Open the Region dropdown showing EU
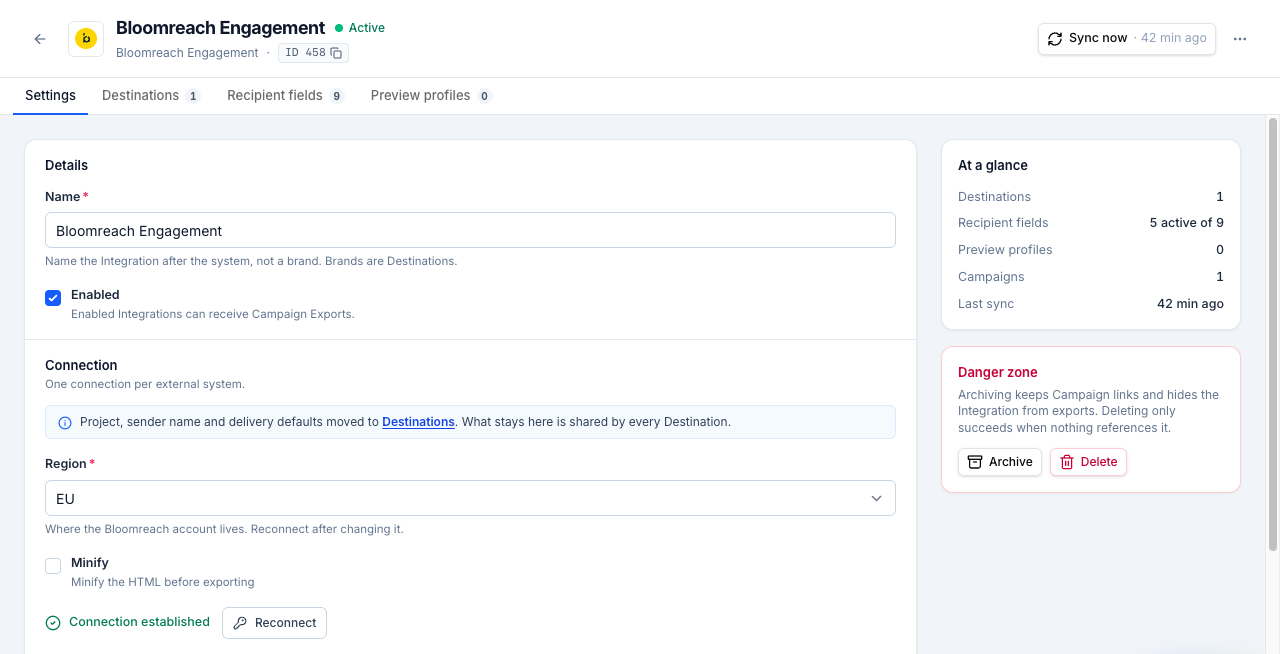 coord(470,498)
